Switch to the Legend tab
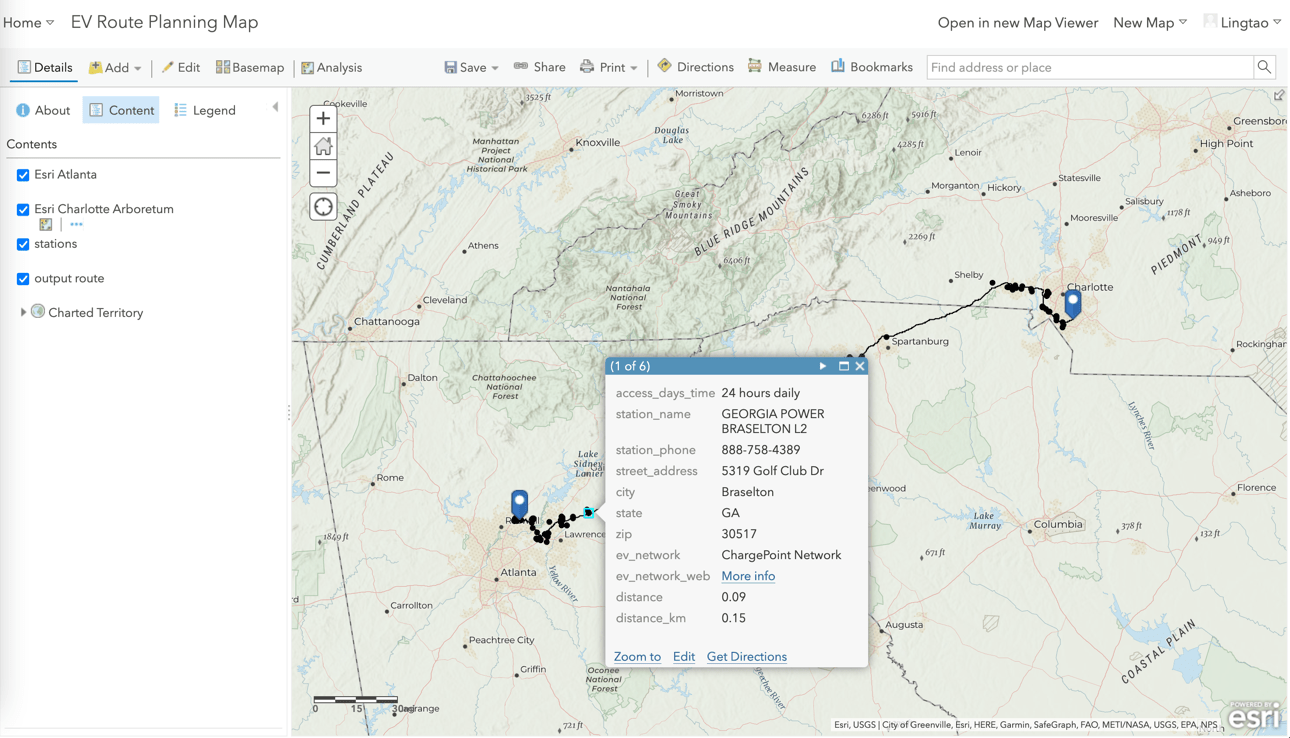The image size is (1290, 738). tap(205, 110)
